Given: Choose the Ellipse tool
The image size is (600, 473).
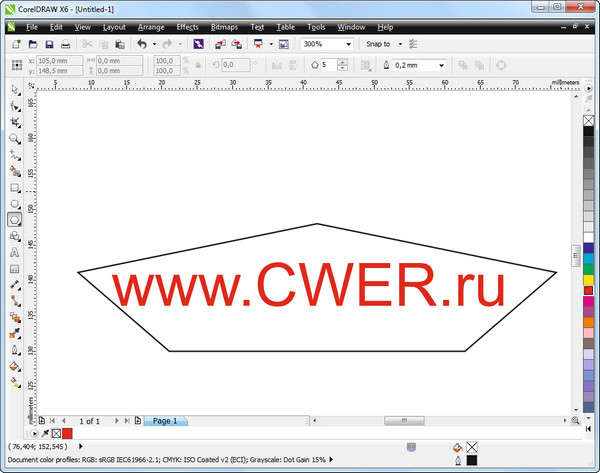Looking at the screenshot, I should pos(15,203).
